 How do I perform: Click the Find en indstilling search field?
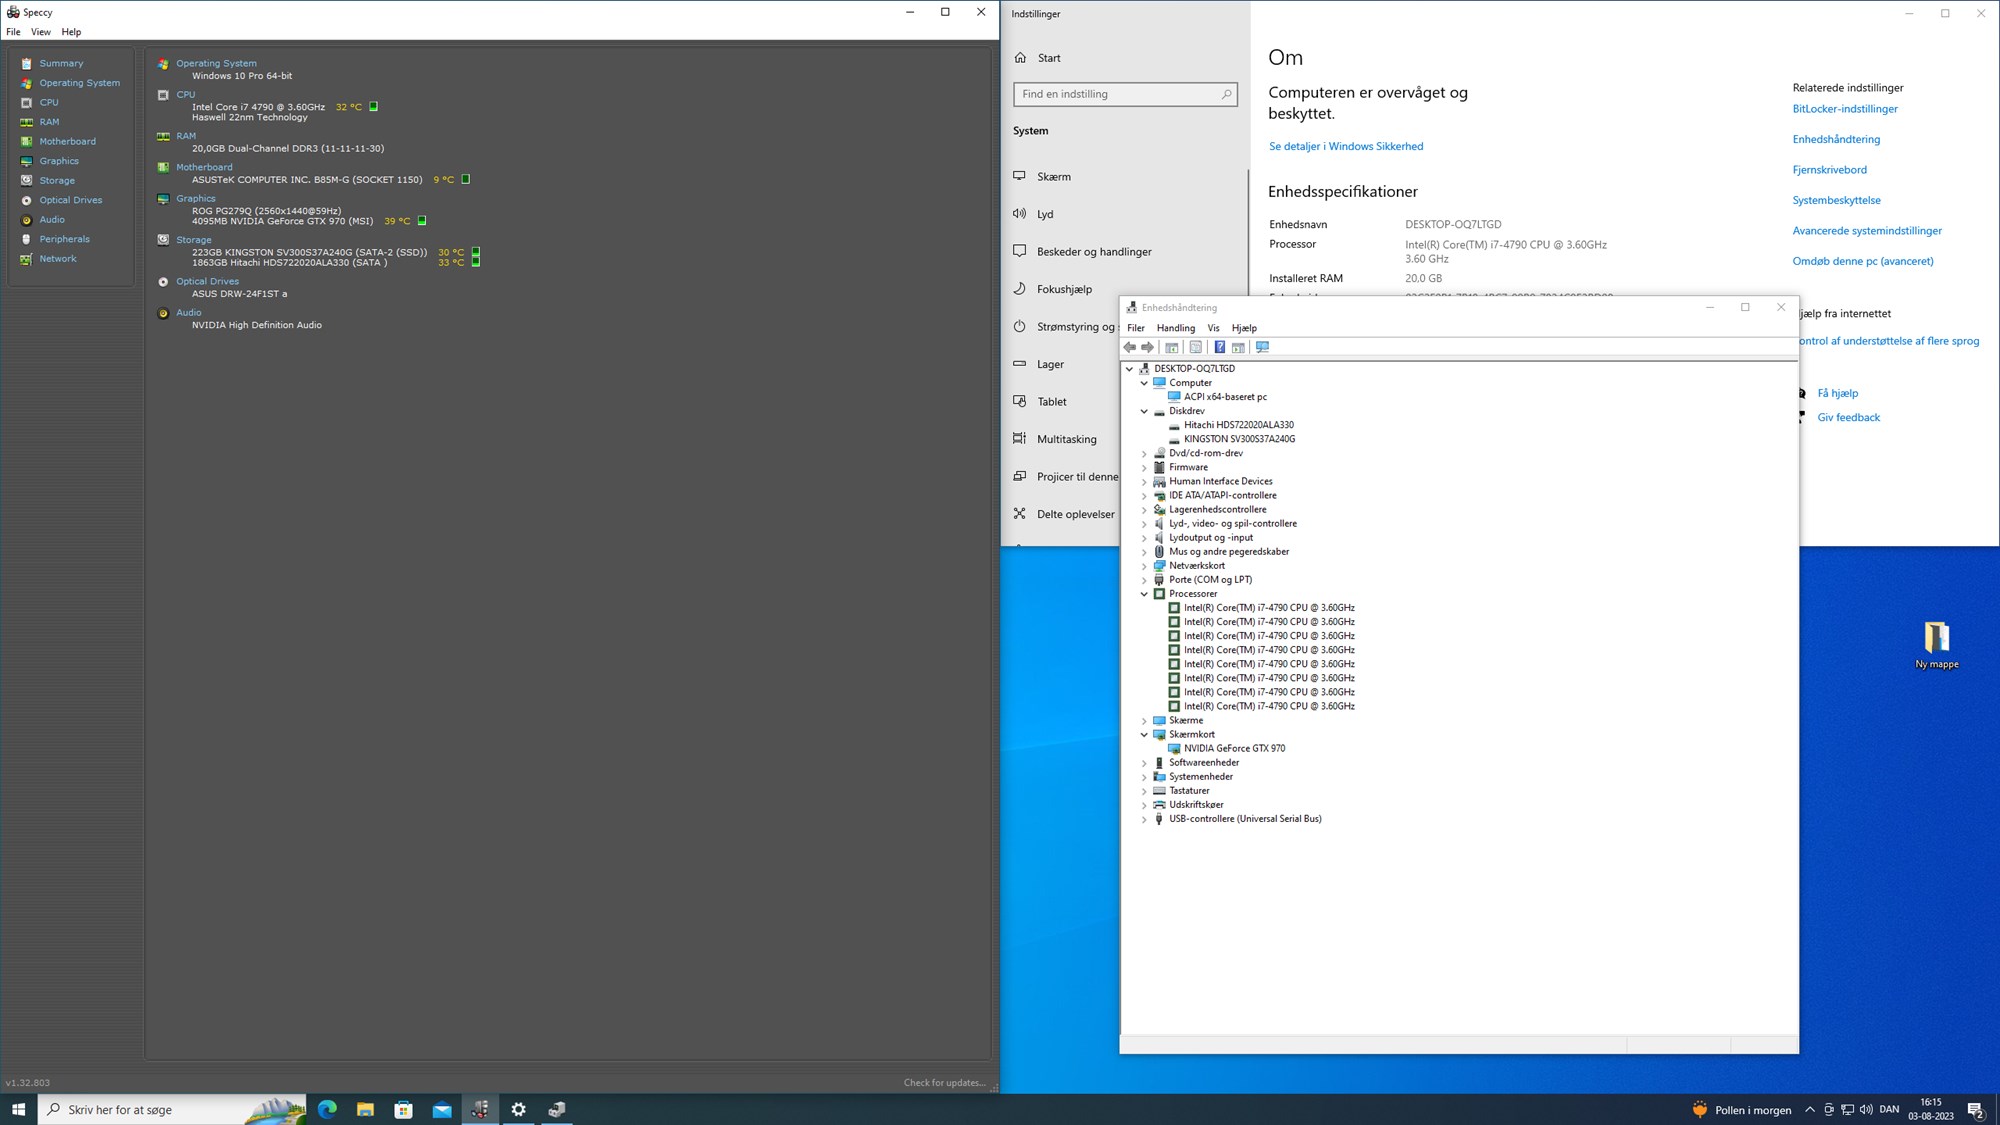pos(1125,94)
